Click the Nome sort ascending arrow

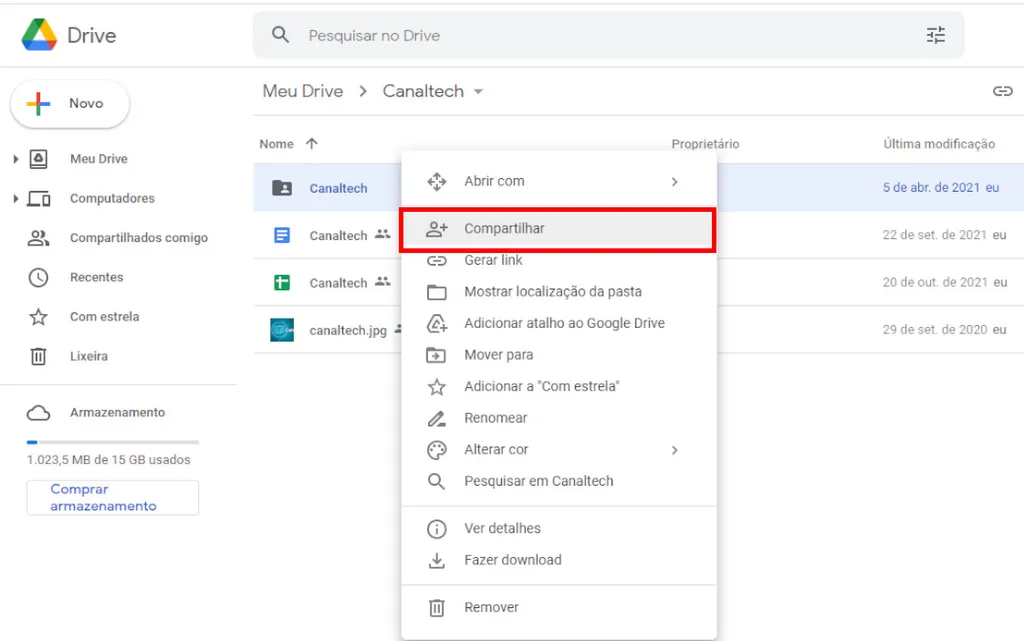coord(312,144)
